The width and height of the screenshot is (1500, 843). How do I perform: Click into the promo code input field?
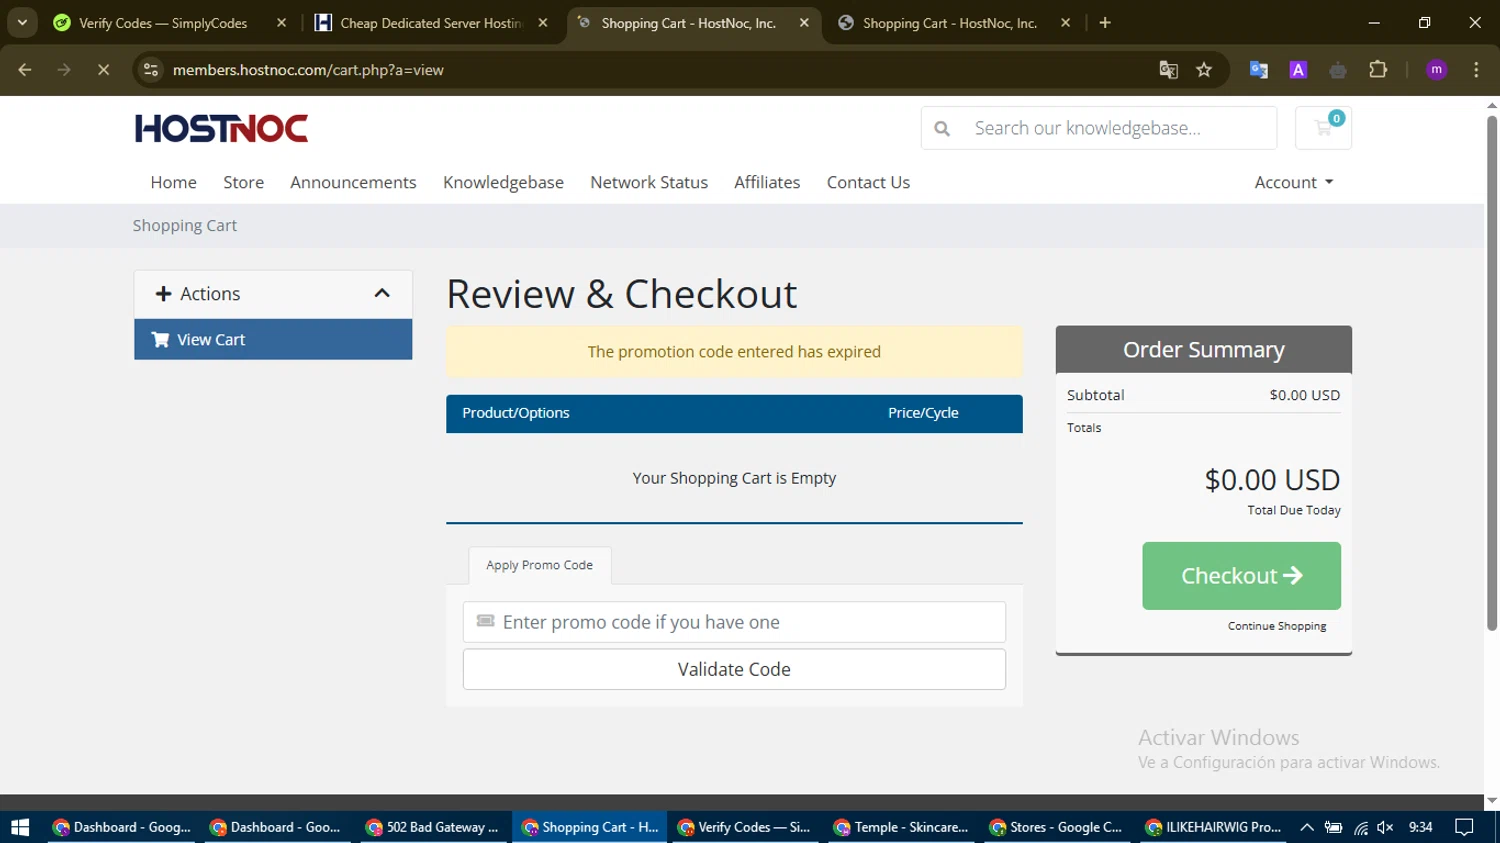coord(734,622)
